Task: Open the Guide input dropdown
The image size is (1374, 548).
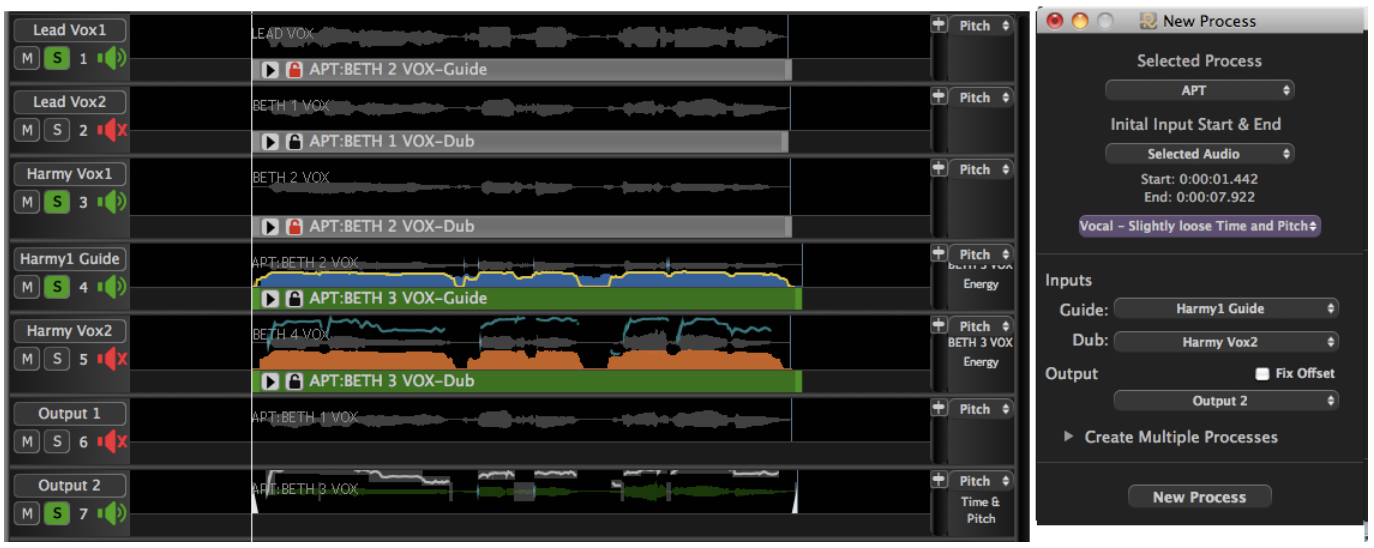Action: (x=1226, y=309)
